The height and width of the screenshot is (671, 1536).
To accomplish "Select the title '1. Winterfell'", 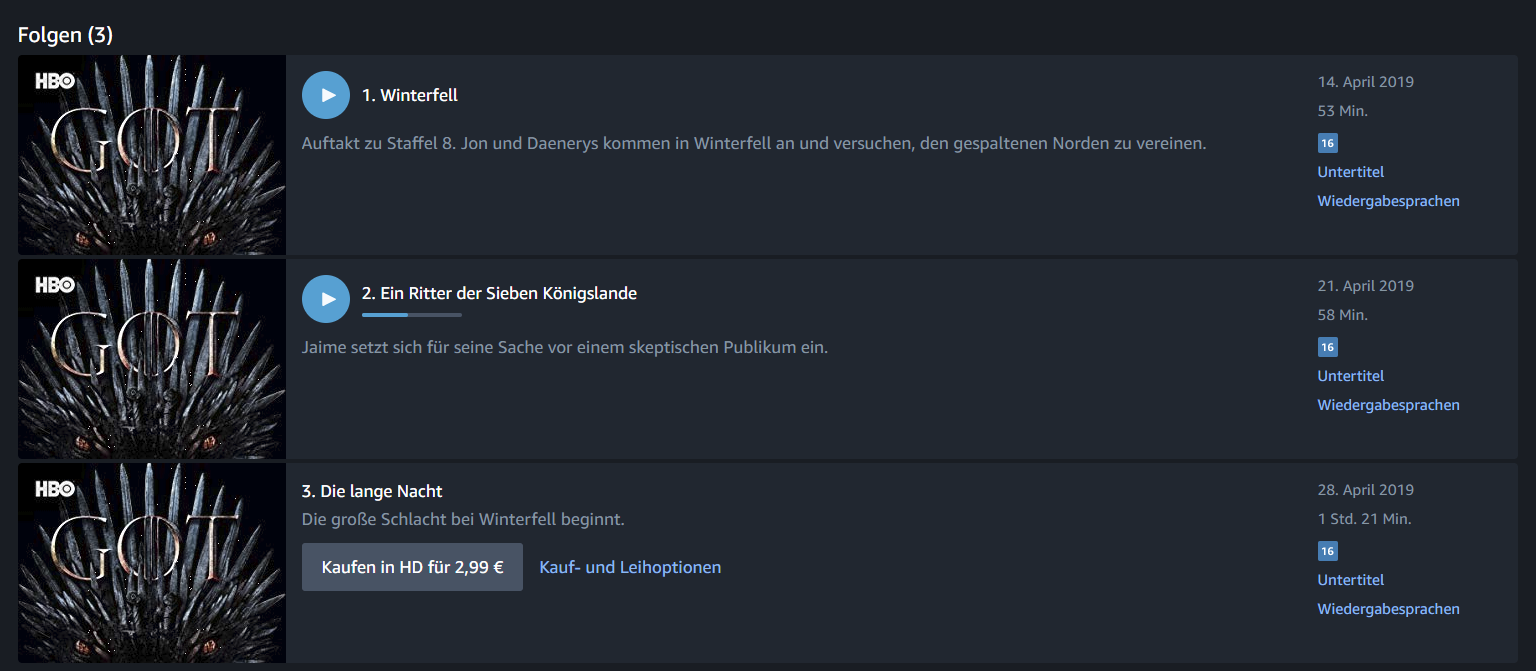I will [410, 95].
